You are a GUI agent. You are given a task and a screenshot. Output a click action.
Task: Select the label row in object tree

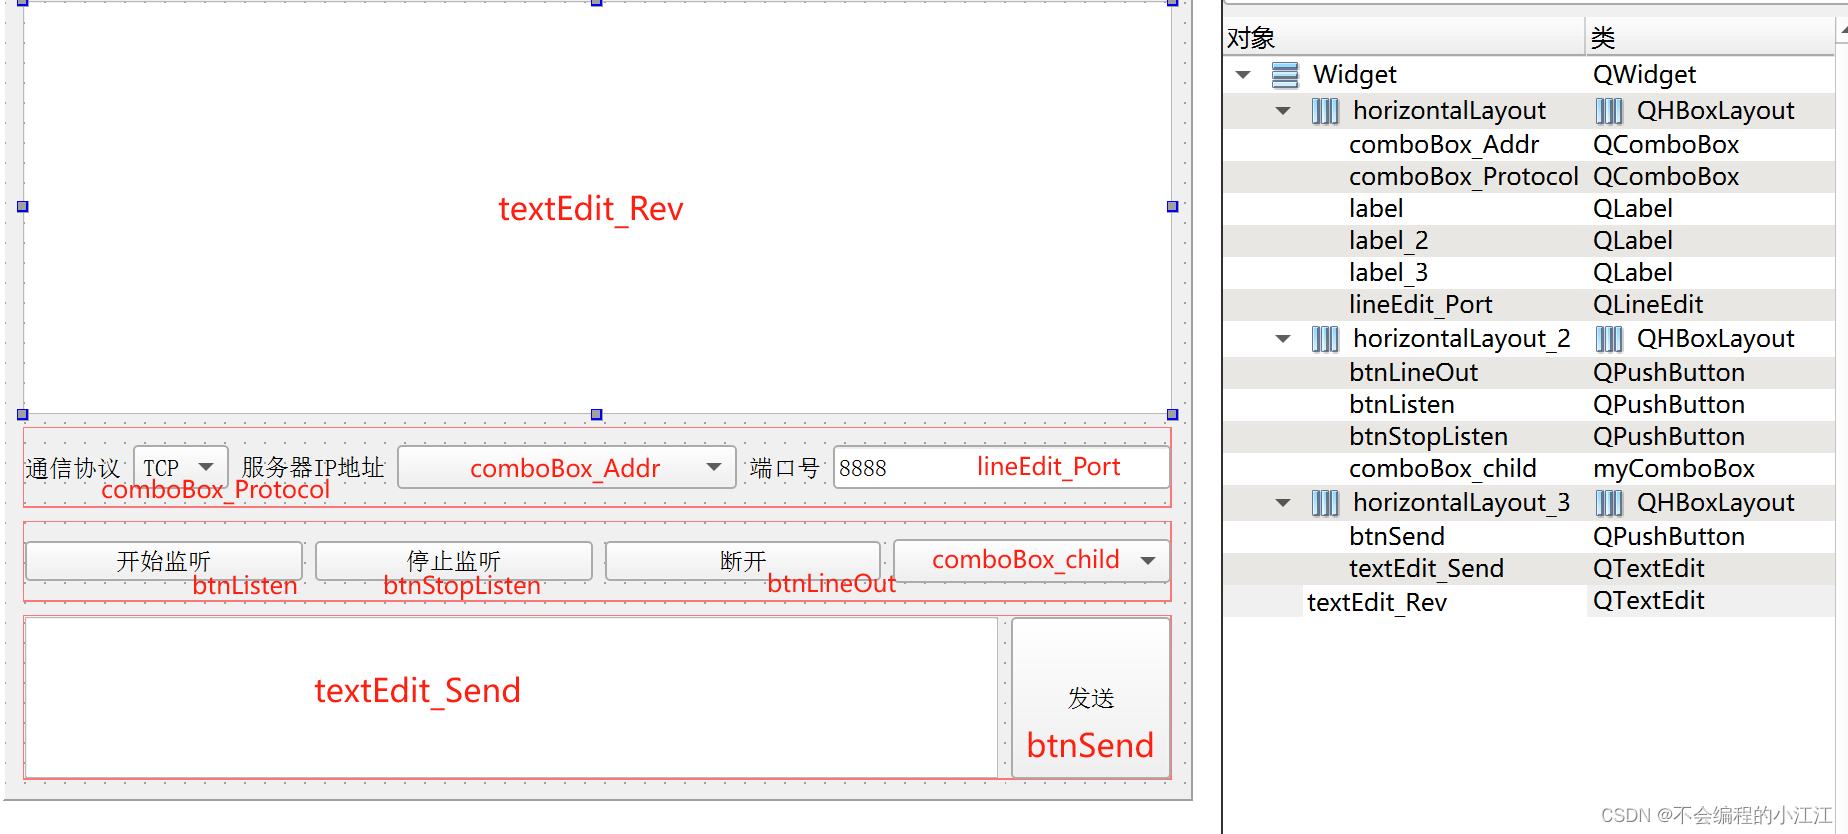pos(1376,209)
